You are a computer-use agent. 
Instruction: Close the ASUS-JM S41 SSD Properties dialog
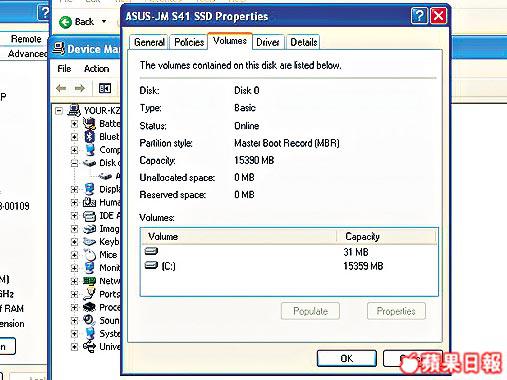(438, 16)
